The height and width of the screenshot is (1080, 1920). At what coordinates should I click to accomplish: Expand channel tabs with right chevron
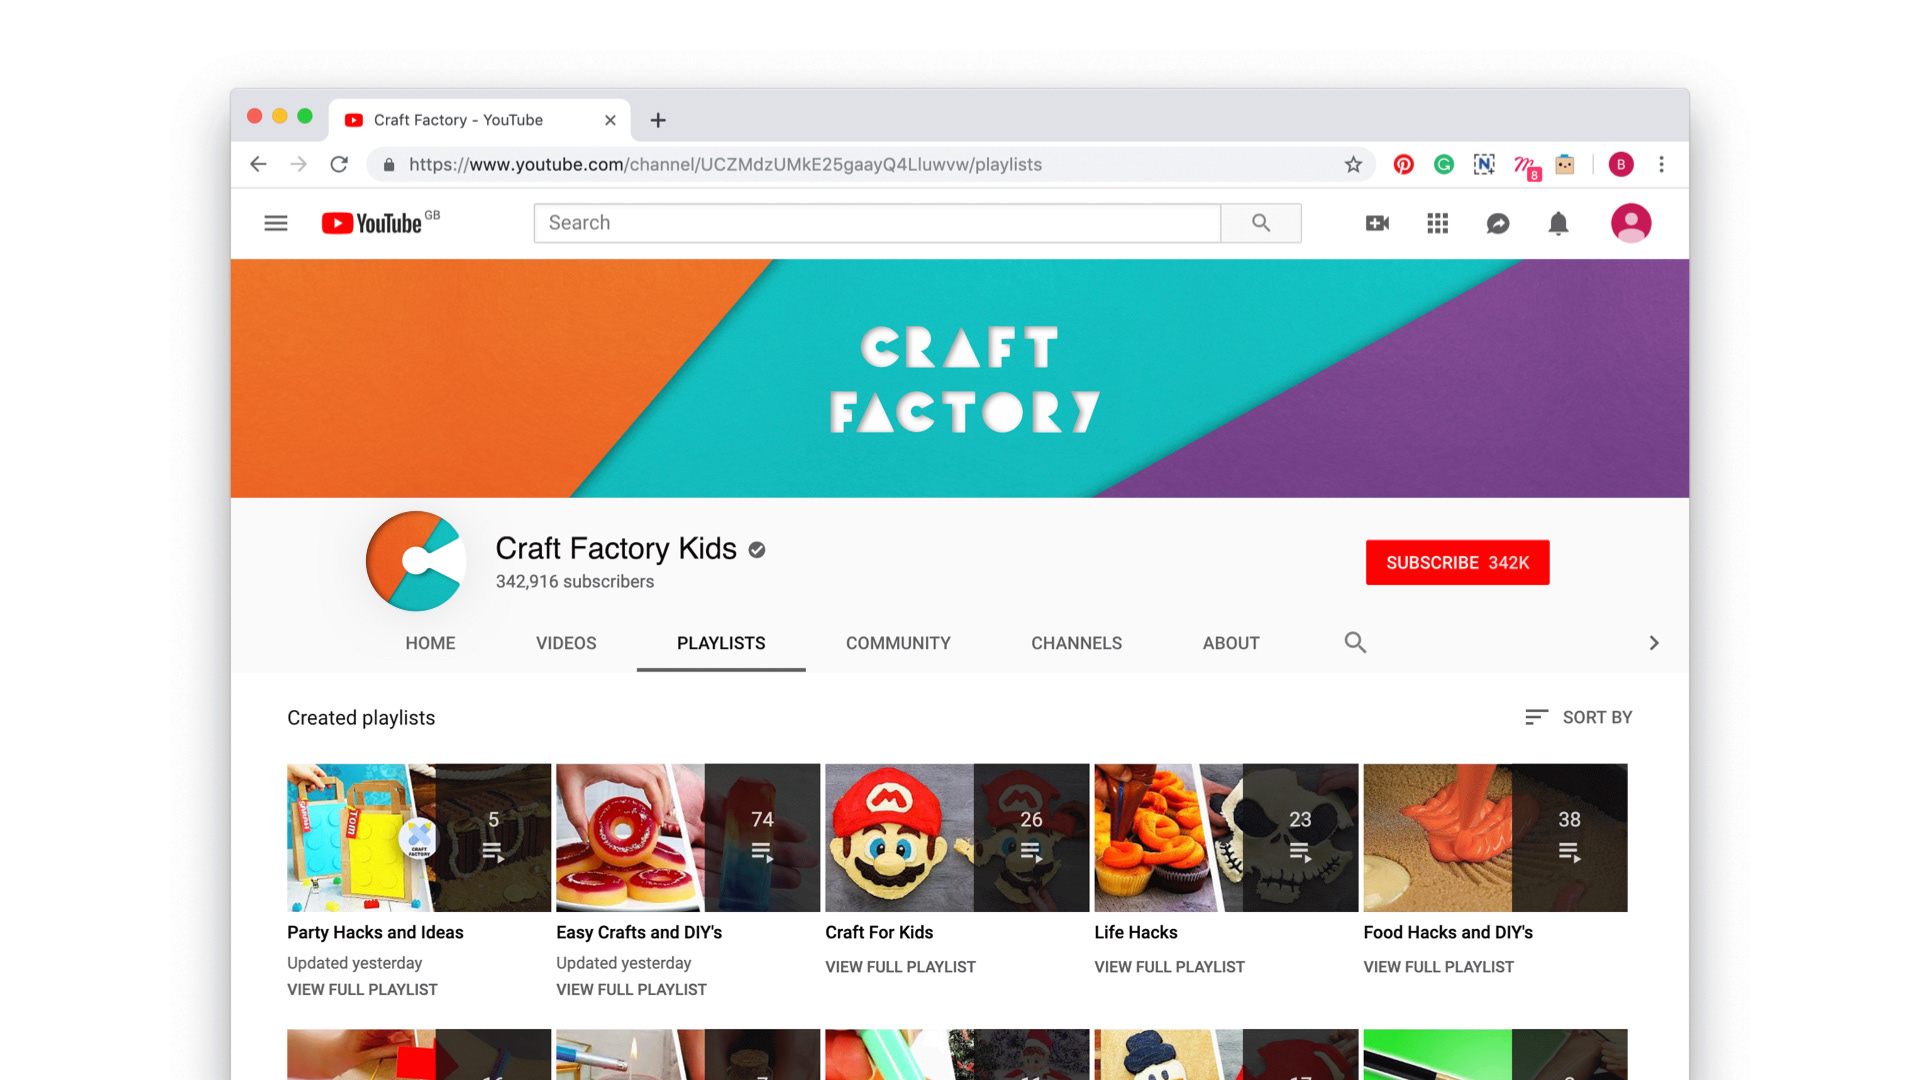click(1654, 643)
